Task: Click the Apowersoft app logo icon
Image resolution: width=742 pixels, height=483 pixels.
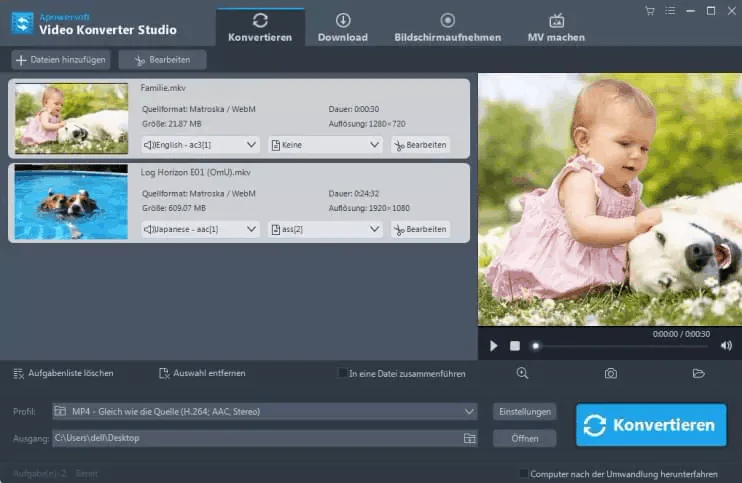Action: [x=22, y=23]
